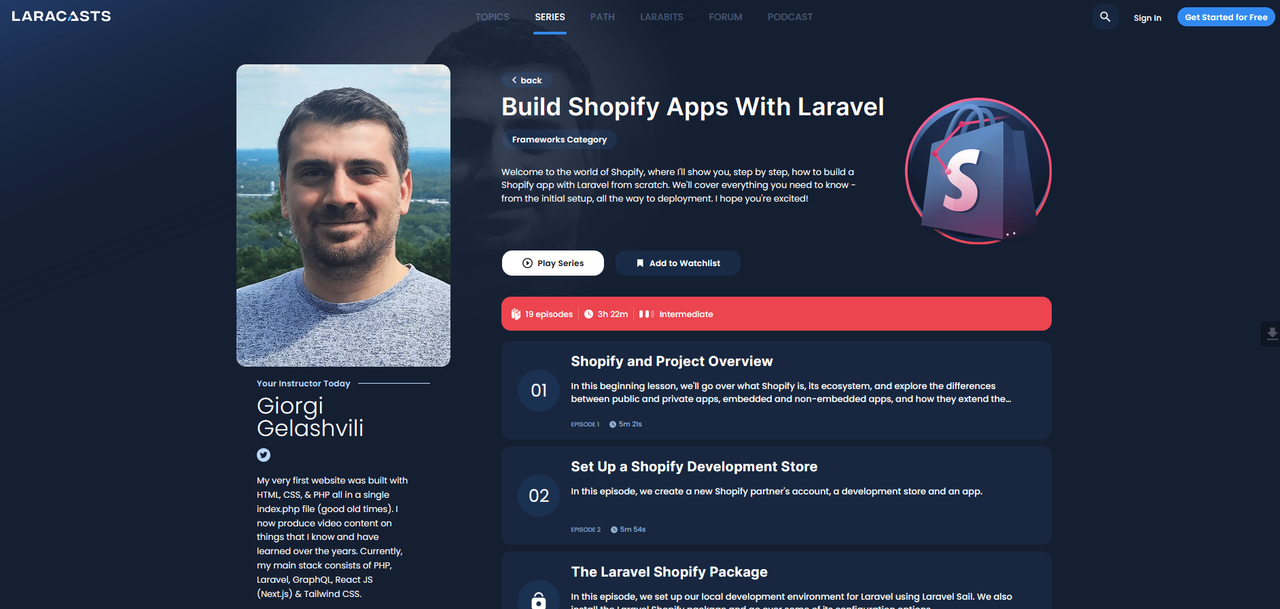Viewport: 1280px width, 609px height.
Task: Click Get Started for Free button
Action: (1226, 17)
